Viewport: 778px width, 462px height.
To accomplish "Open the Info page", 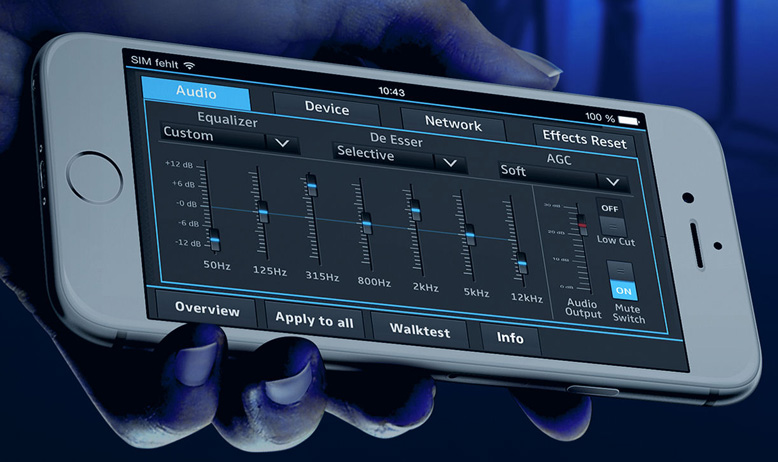I will pos(510,338).
